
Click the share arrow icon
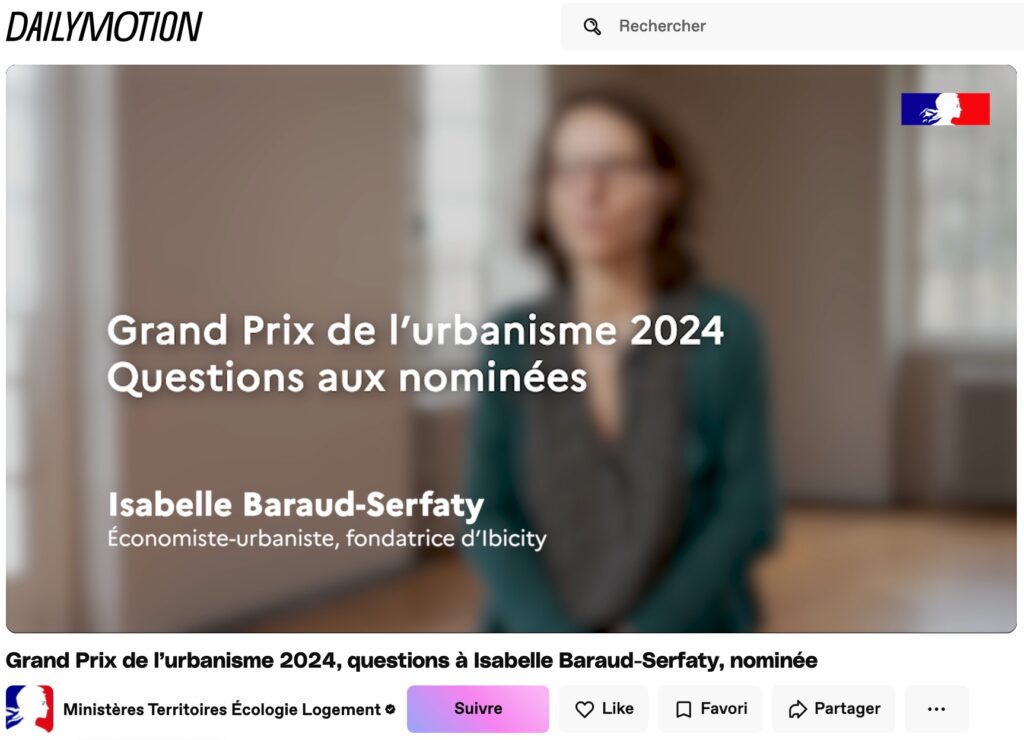pos(797,710)
